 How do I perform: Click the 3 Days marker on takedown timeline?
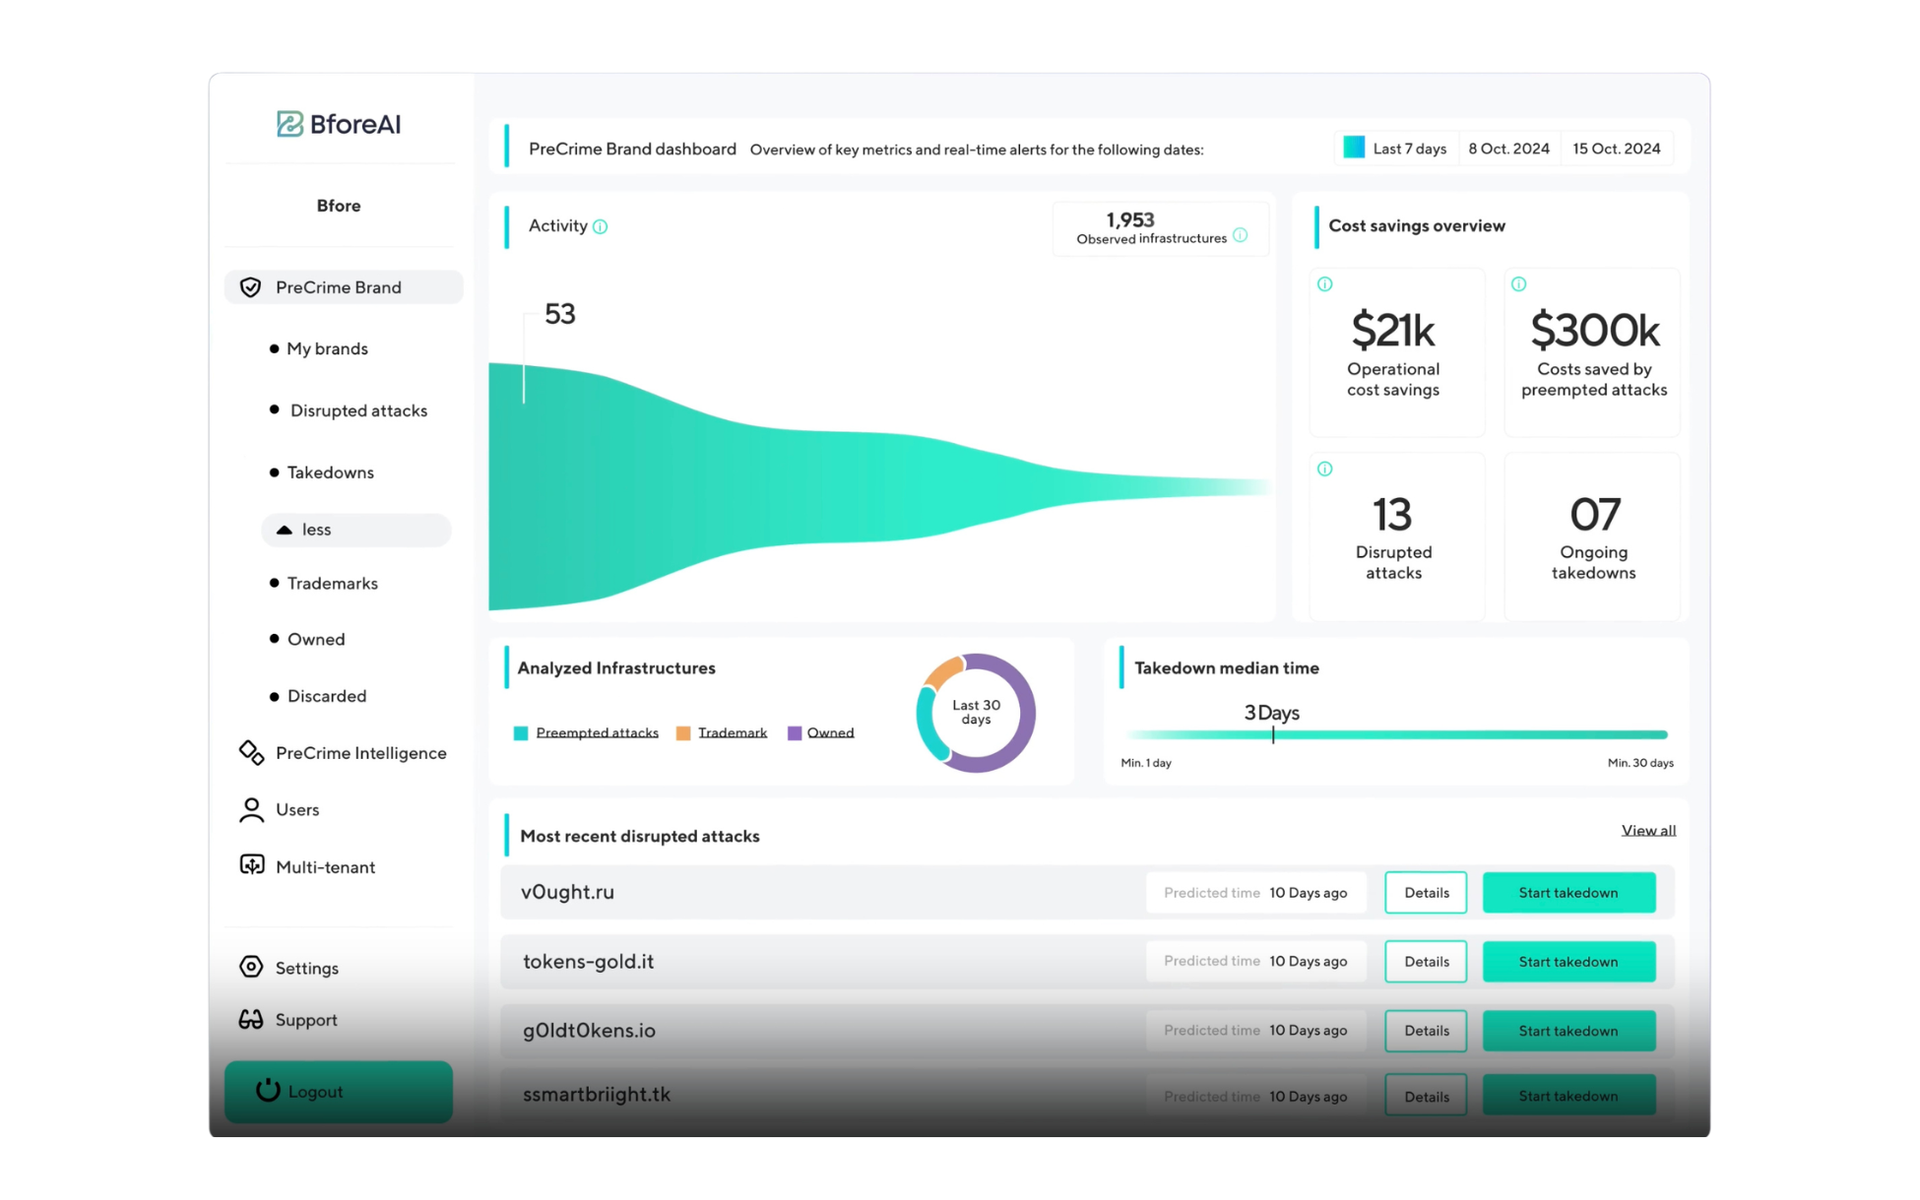[x=1272, y=734]
